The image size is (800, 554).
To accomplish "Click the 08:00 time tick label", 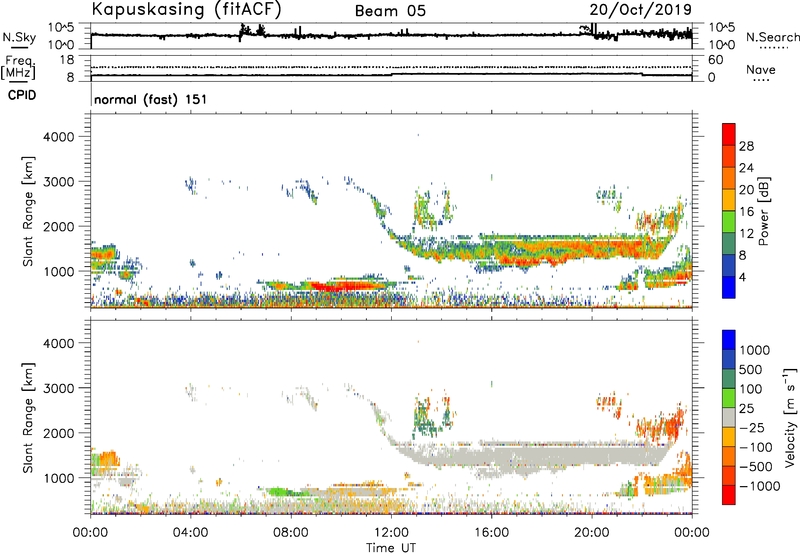I will pos(290,533).
